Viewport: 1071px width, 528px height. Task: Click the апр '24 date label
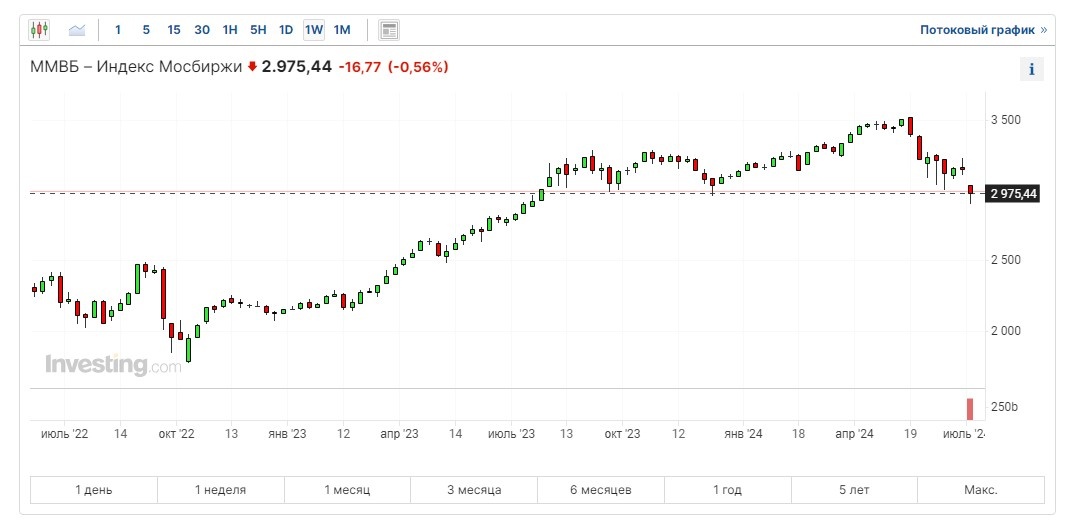coord(854,434)
